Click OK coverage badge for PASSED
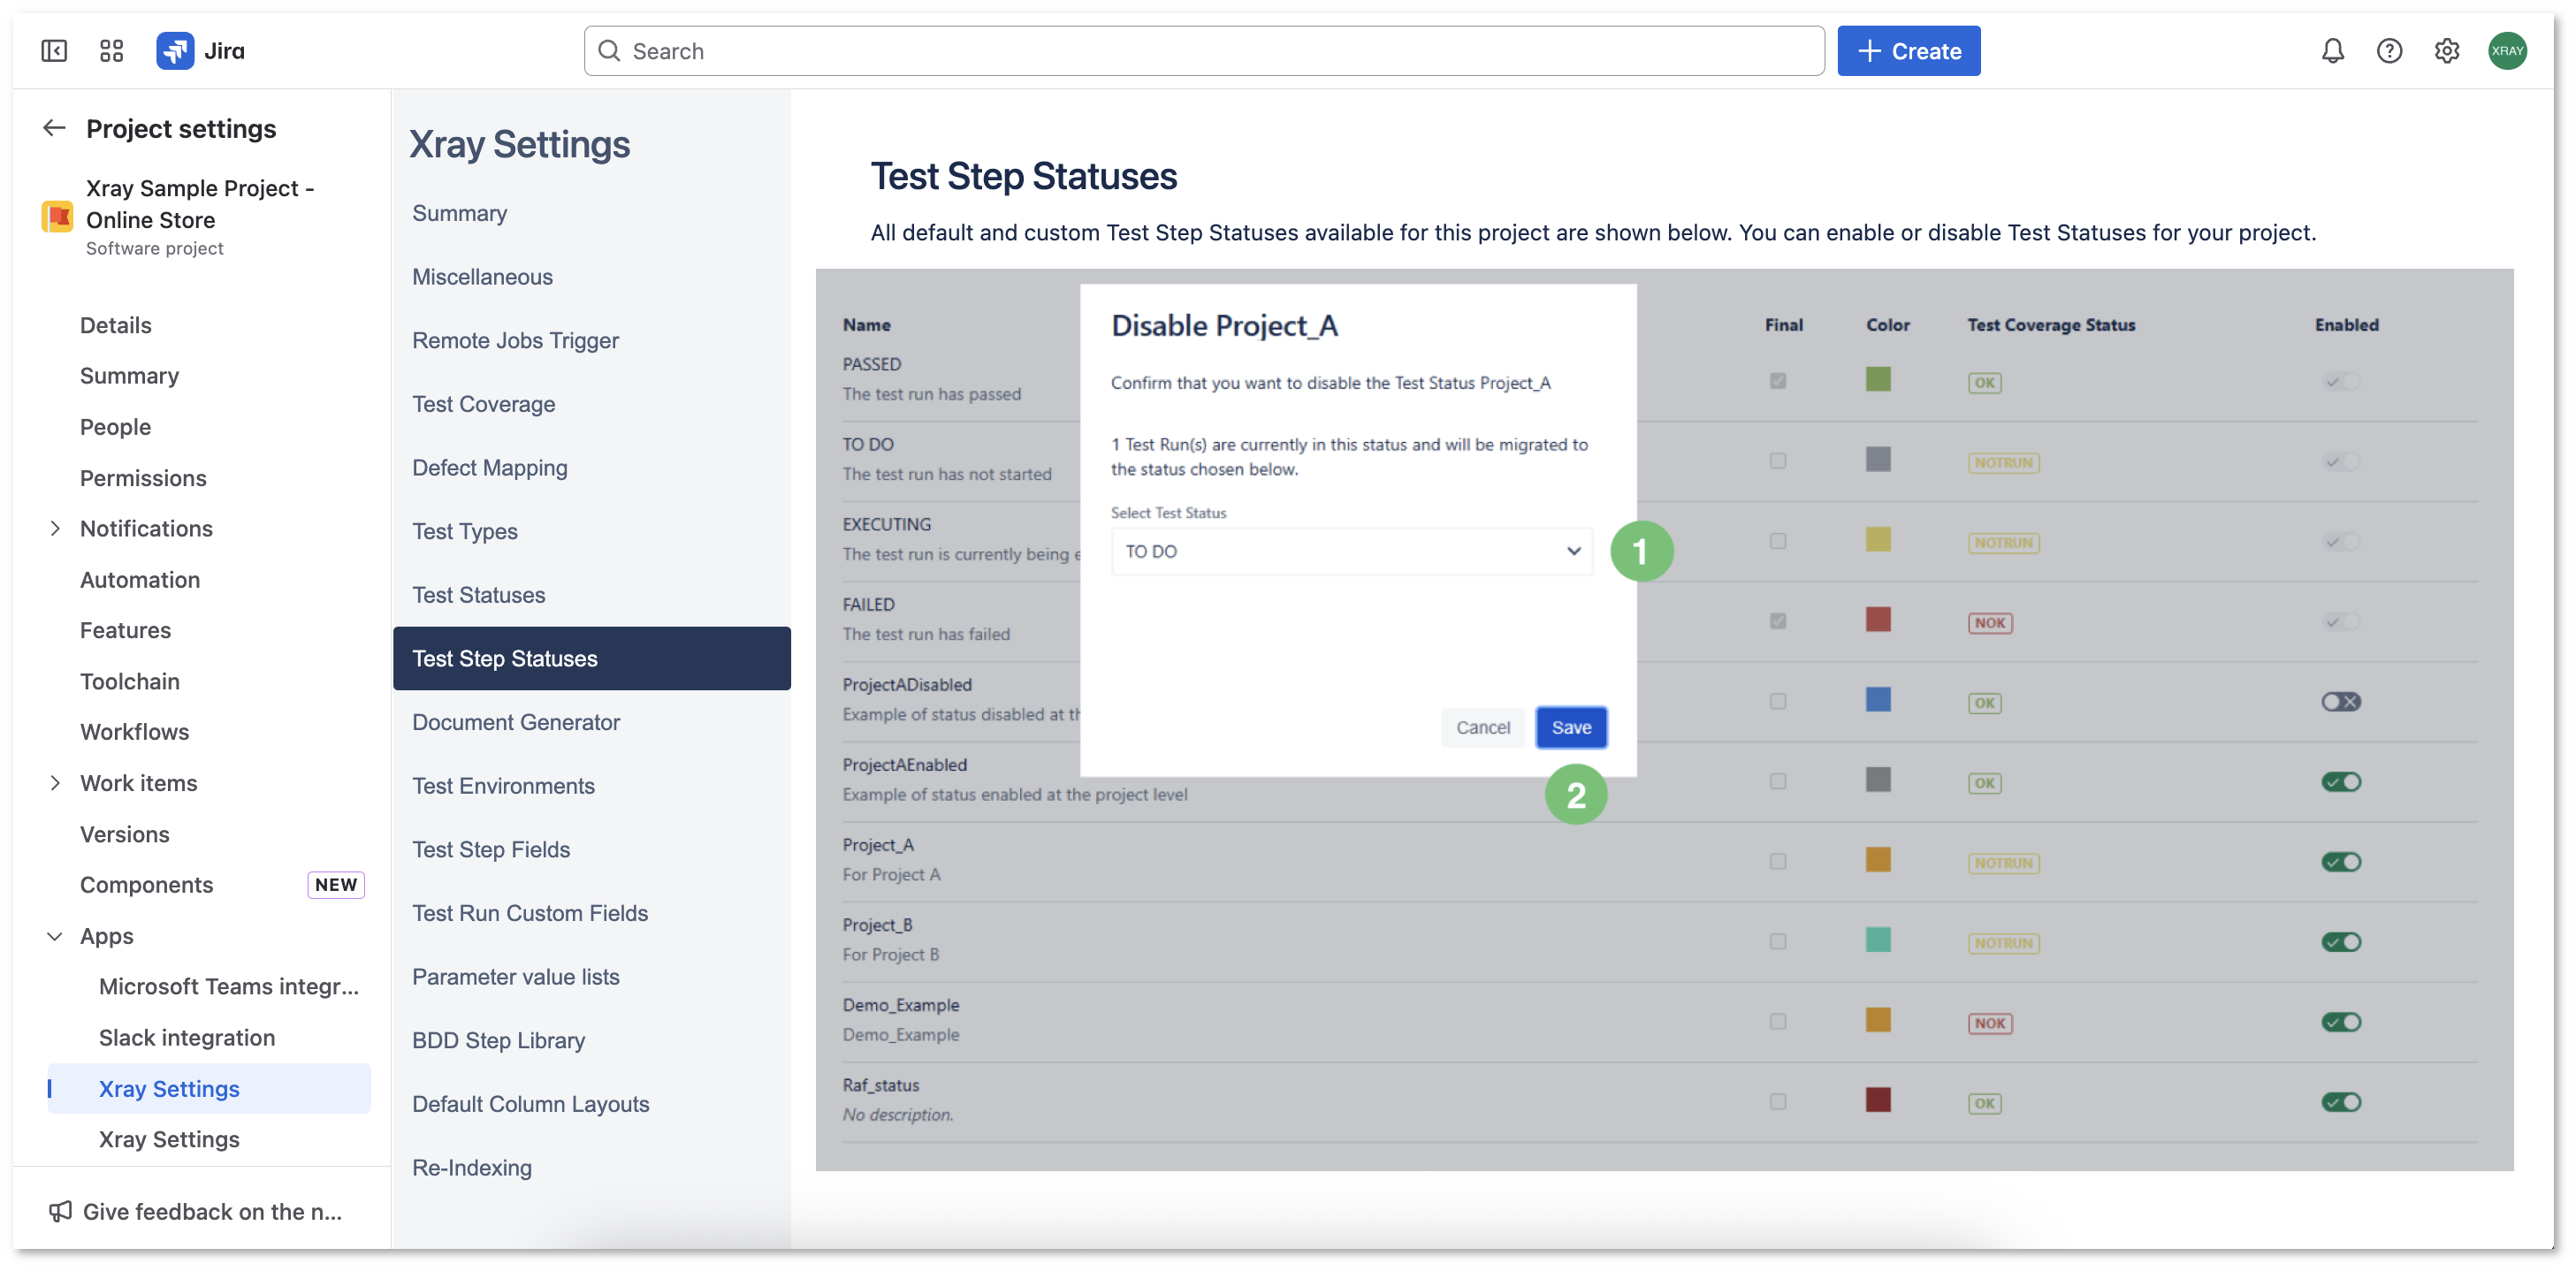Viewport: 2576px width, 1271px height. (x=1984, y=383)
